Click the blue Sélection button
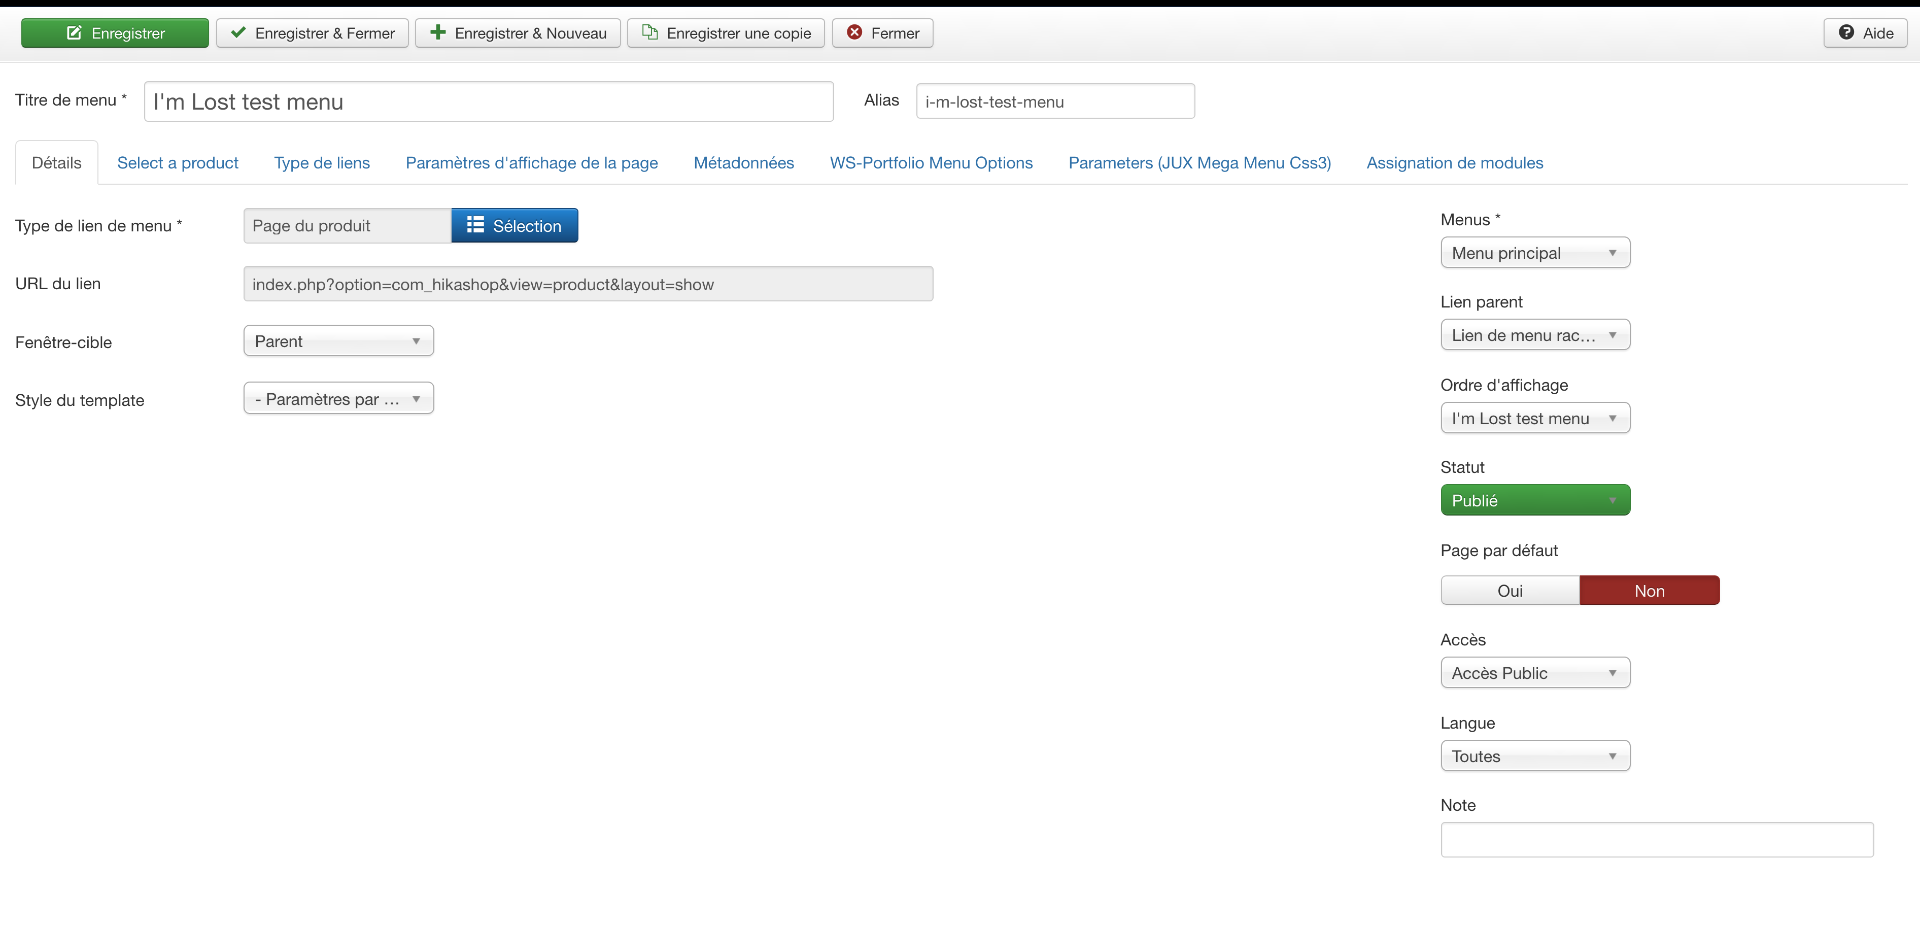The width and height of the screenshot is (1920, 948). coord(515,226)
